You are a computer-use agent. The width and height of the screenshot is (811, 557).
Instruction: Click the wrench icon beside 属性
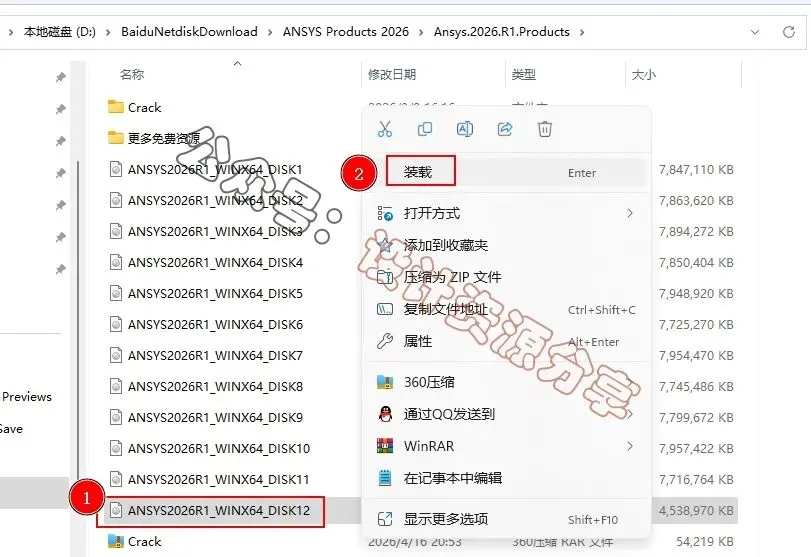pyautogui.click(x=385, y=341)
